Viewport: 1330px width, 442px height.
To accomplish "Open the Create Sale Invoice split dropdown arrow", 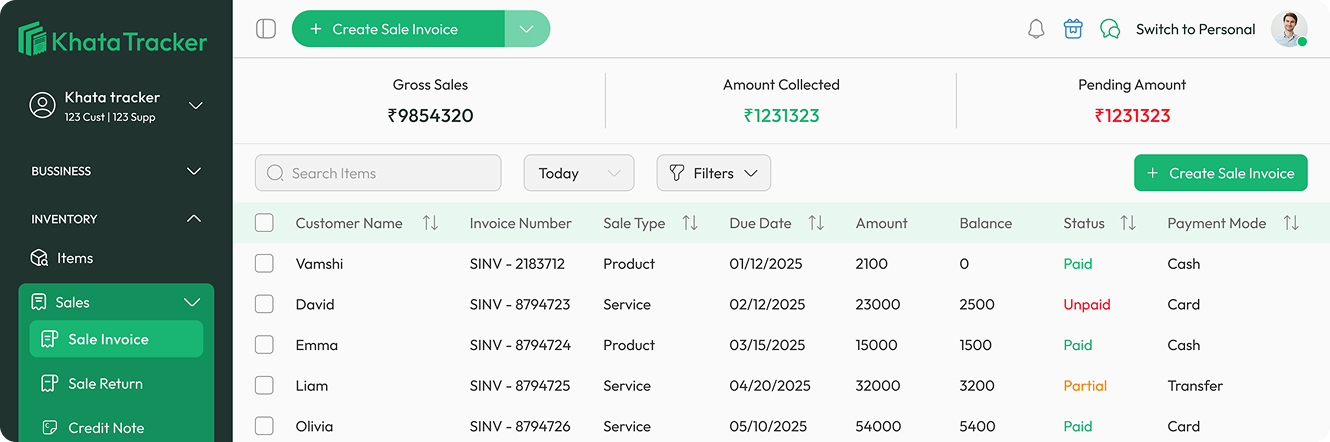I will point(527,29).
